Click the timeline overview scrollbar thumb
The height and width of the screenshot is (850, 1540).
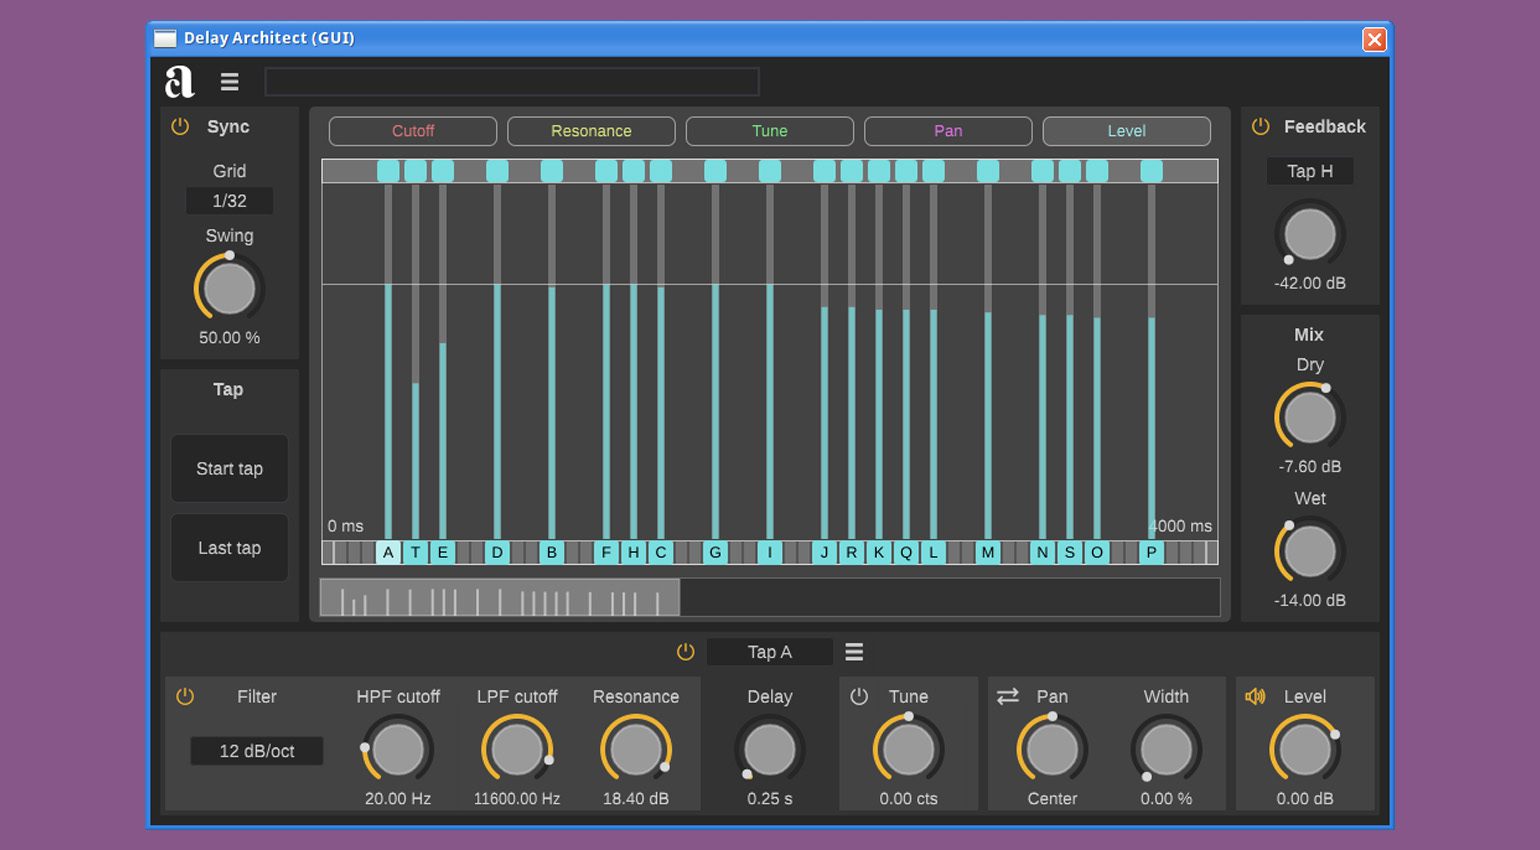coord(500,597)
